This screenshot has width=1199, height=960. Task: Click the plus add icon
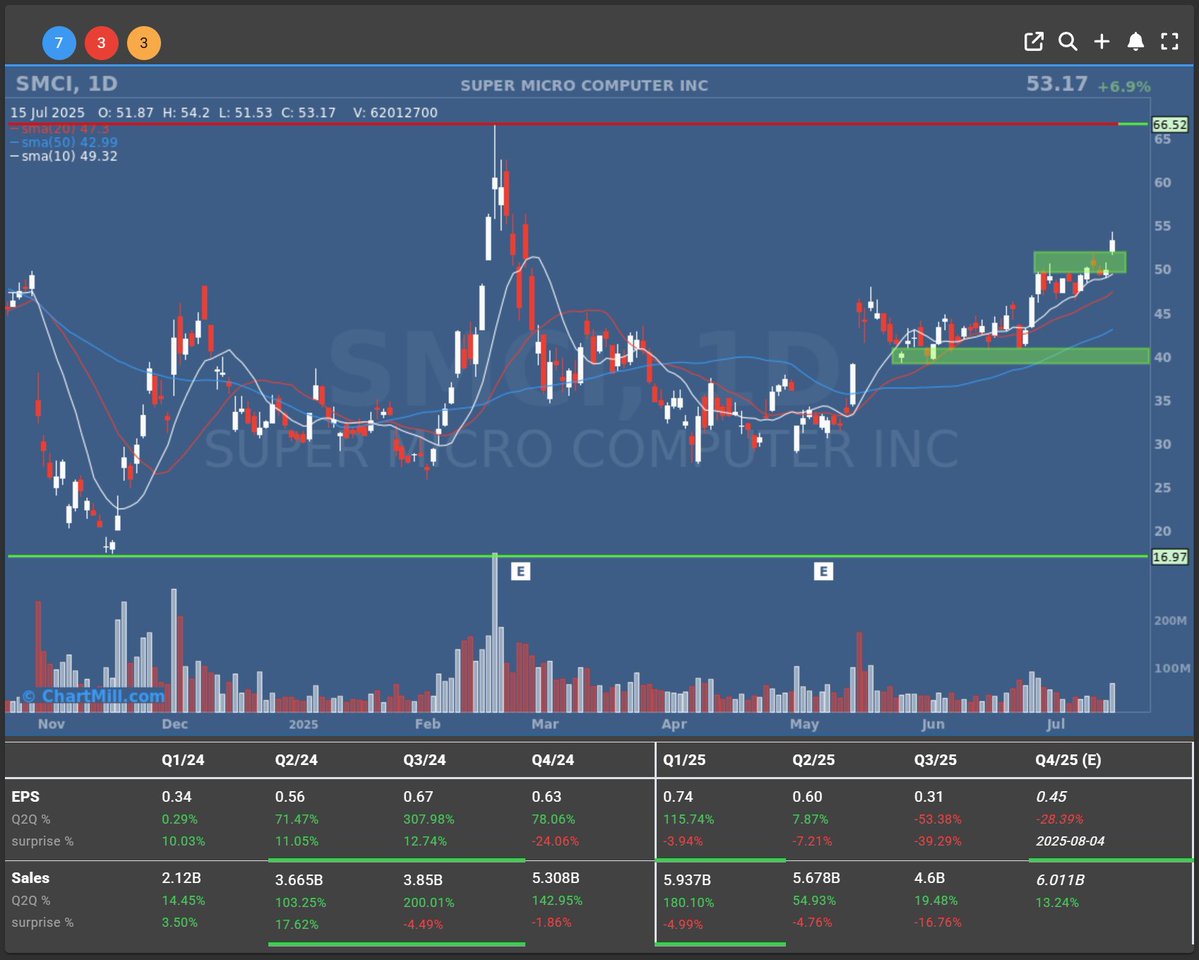point(1101,42)
